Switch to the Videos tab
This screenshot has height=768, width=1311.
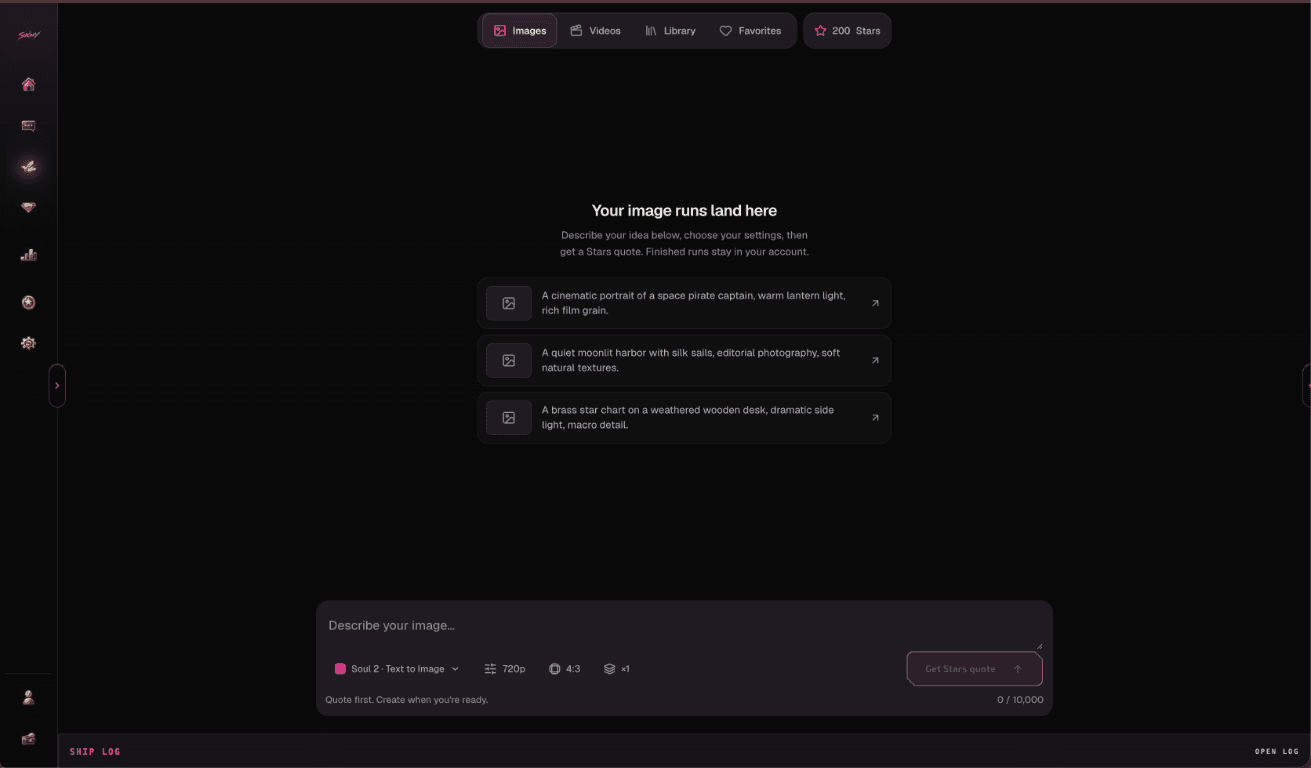[595, 31]
